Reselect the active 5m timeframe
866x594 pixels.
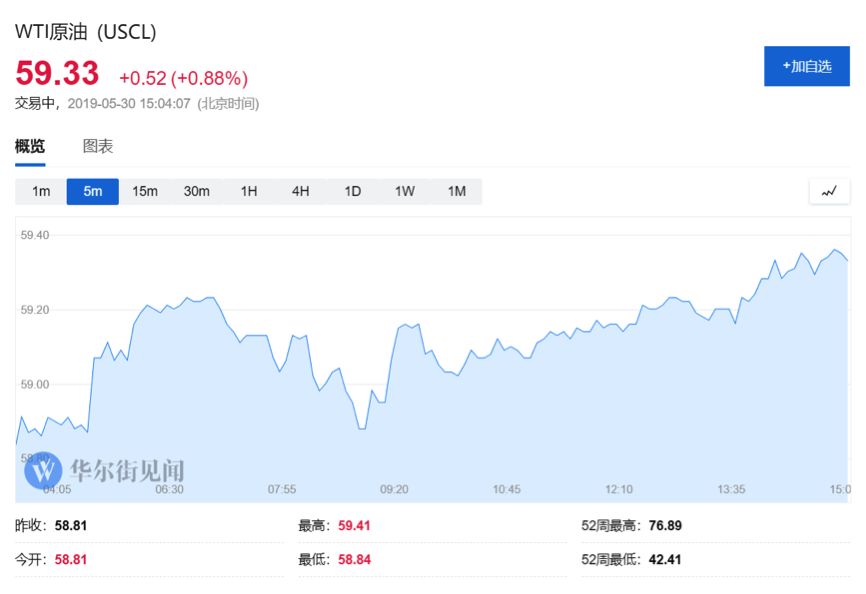coord(92,191)
